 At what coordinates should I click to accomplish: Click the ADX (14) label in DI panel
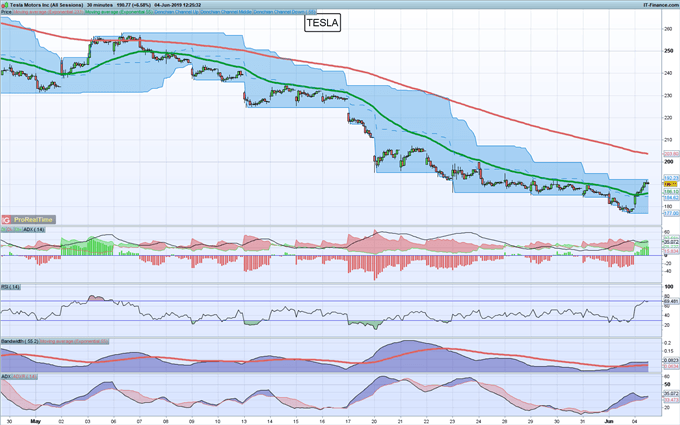pyautogui.click(x=33, y=229)
